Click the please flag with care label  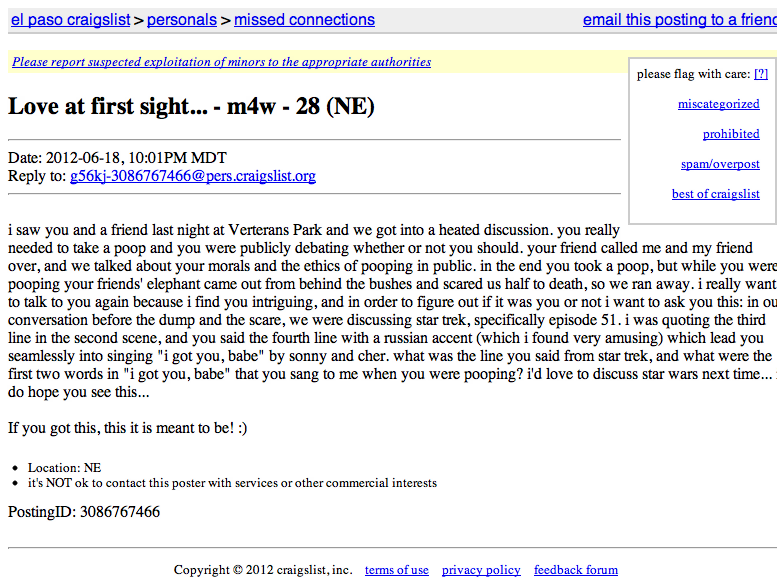click(x=694, y=74)
